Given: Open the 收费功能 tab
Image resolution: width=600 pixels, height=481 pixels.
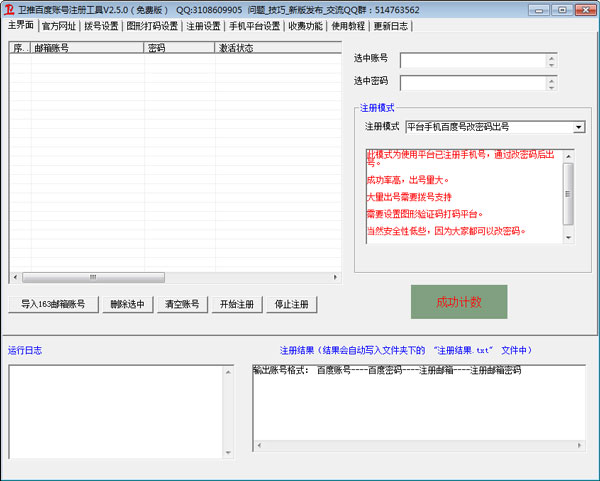Looking at the screenshot, I should [x=305, y=26].
